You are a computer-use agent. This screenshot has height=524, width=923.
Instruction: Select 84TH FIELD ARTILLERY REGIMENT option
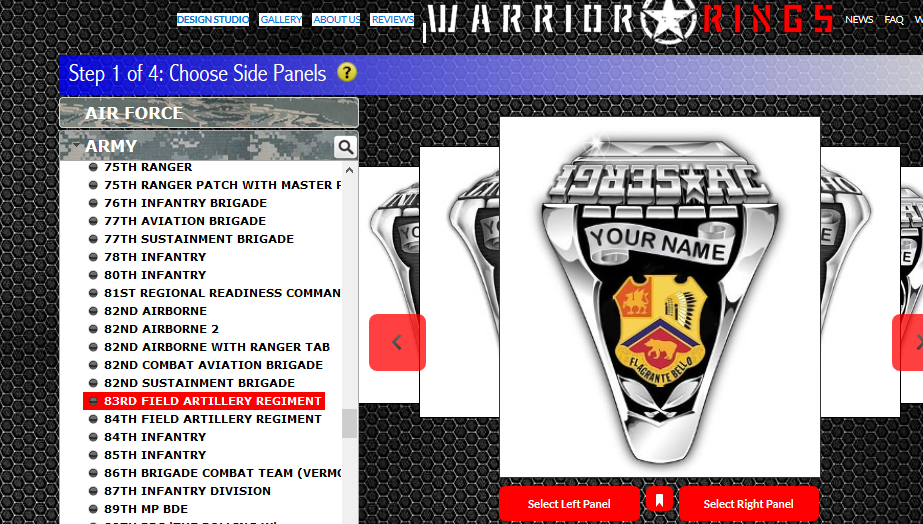pos(213,419)
